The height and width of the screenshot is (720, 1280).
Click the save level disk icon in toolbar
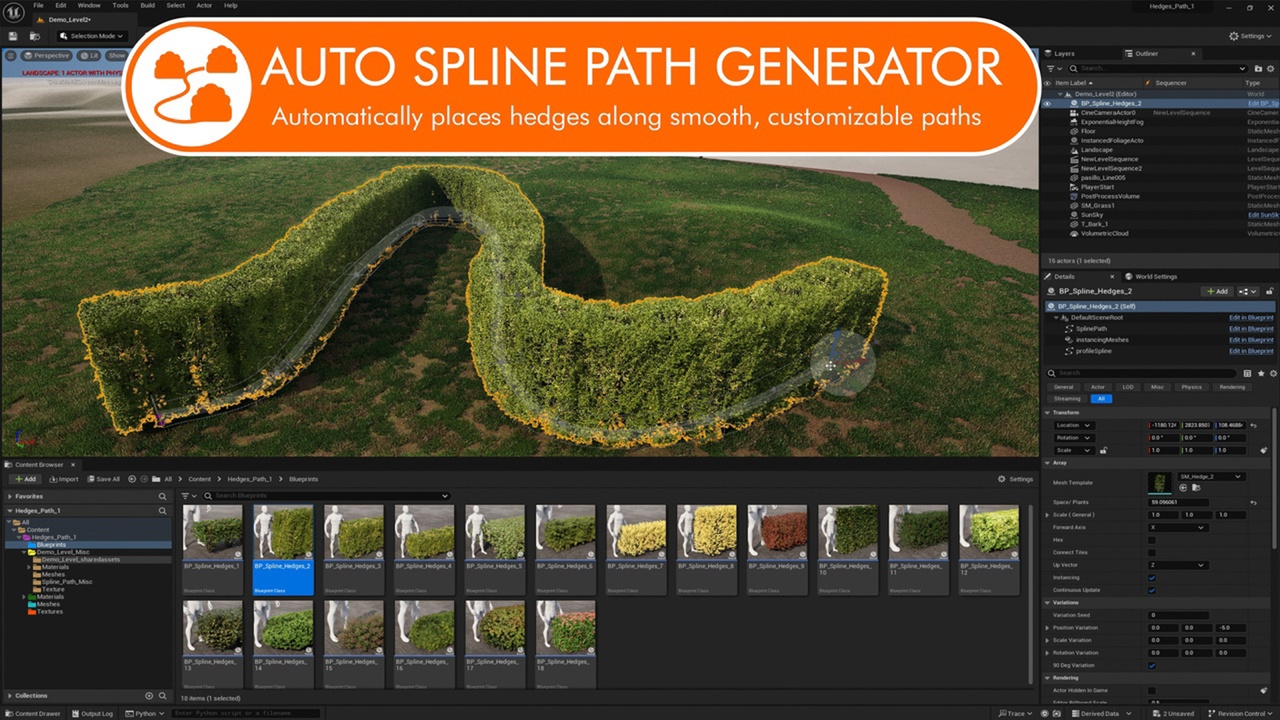(13, 36)
